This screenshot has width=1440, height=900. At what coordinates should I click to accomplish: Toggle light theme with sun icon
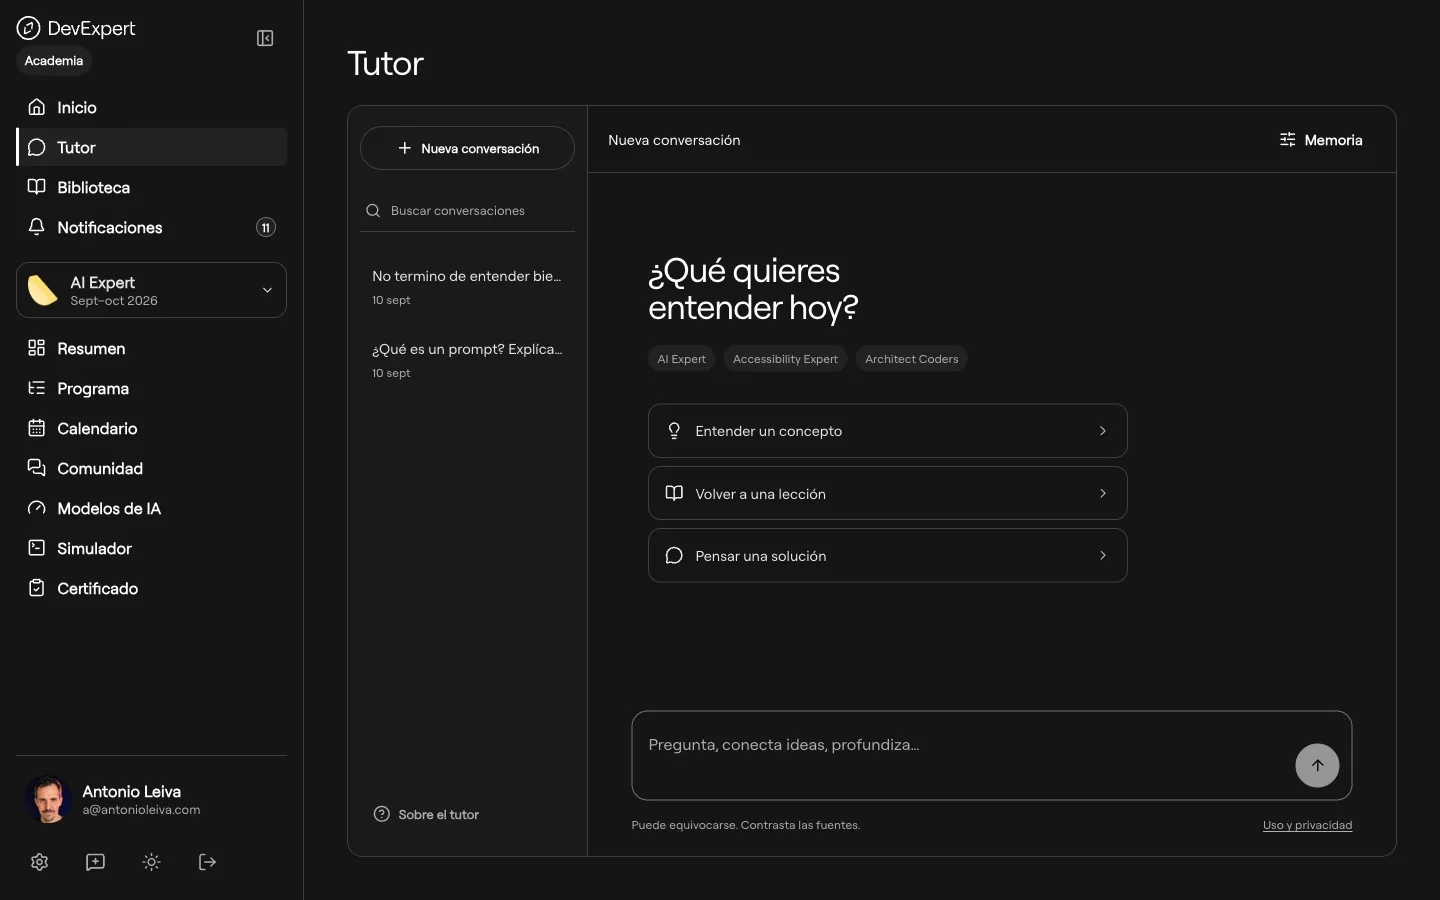[x=152, y=862]
